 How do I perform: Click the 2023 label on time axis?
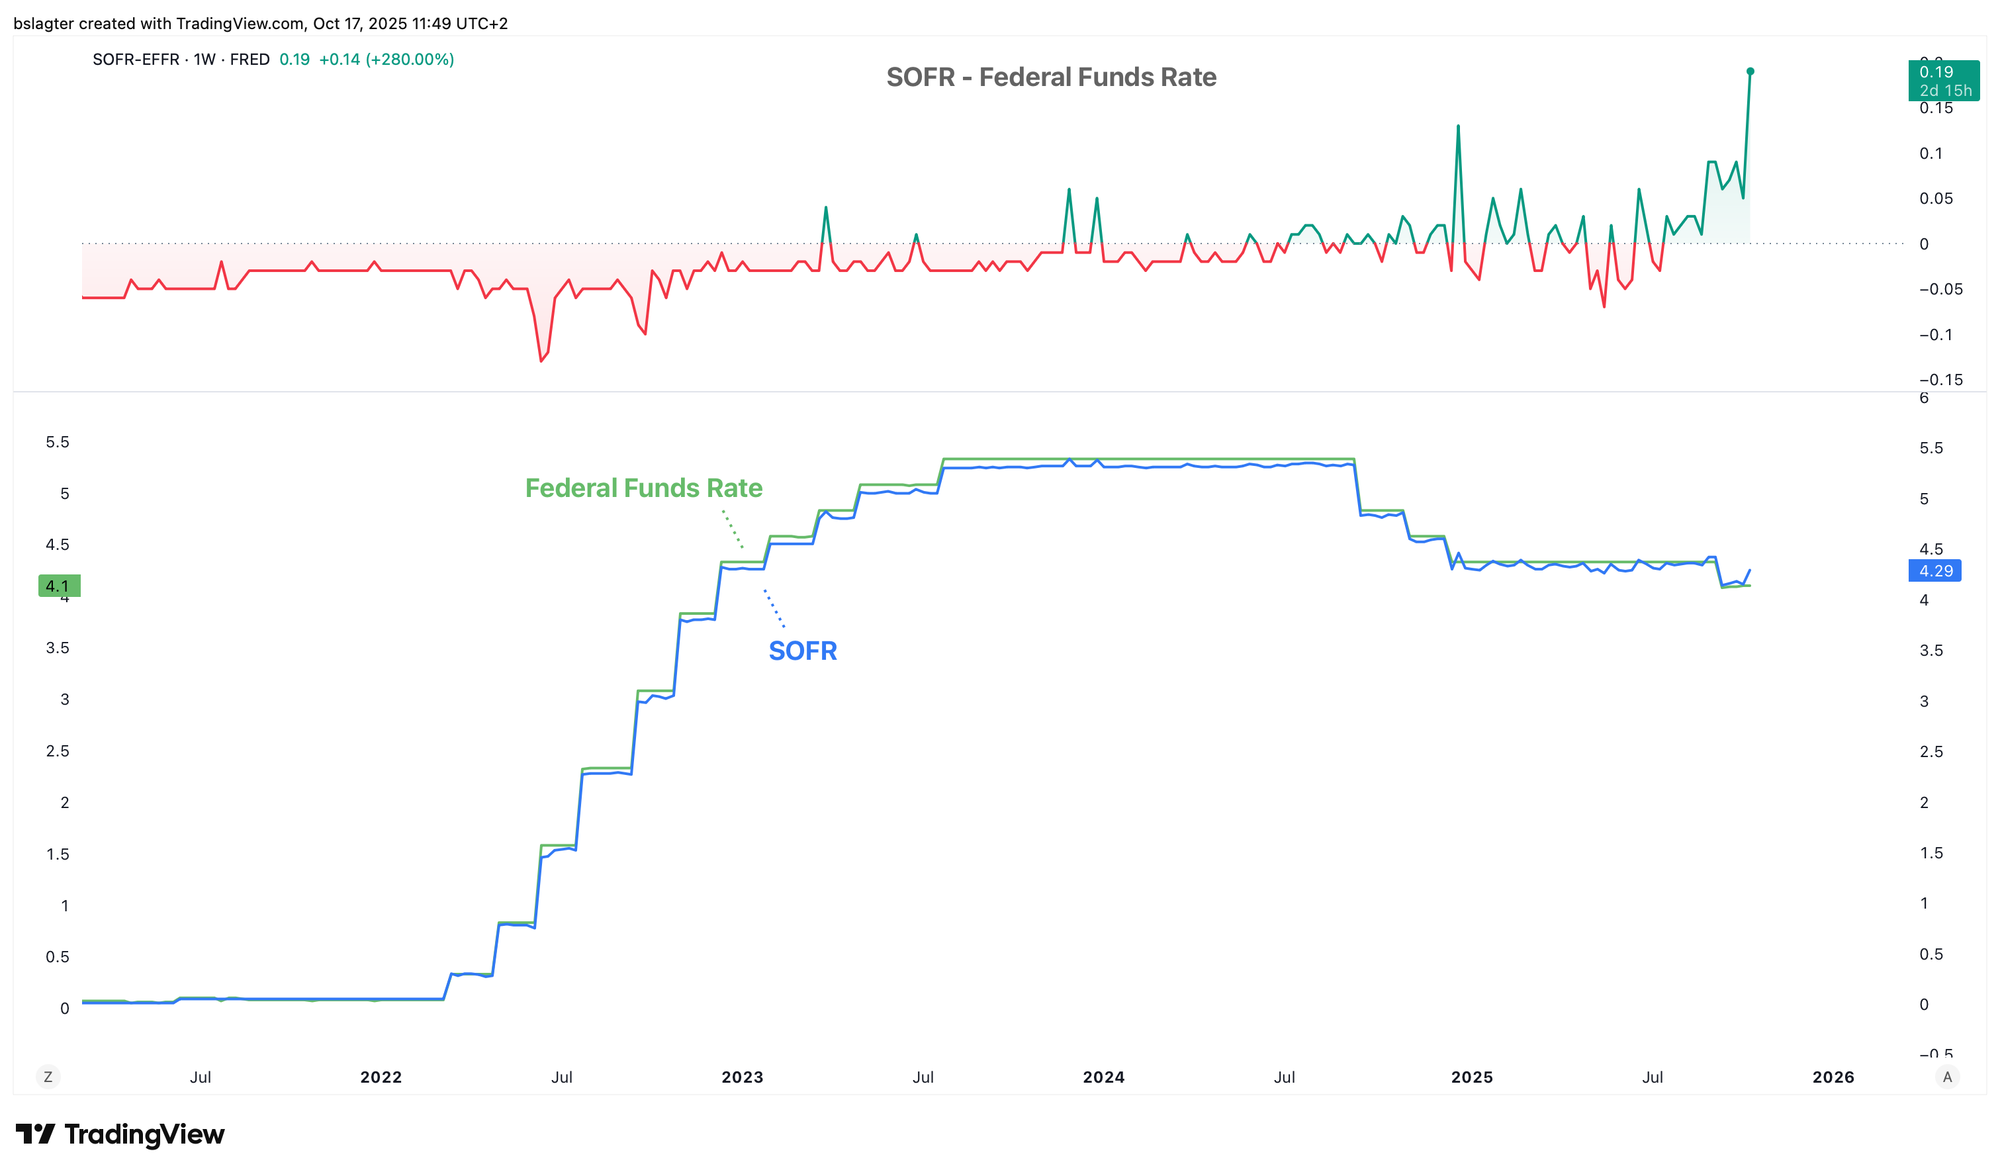click(x=742, y=1077)
